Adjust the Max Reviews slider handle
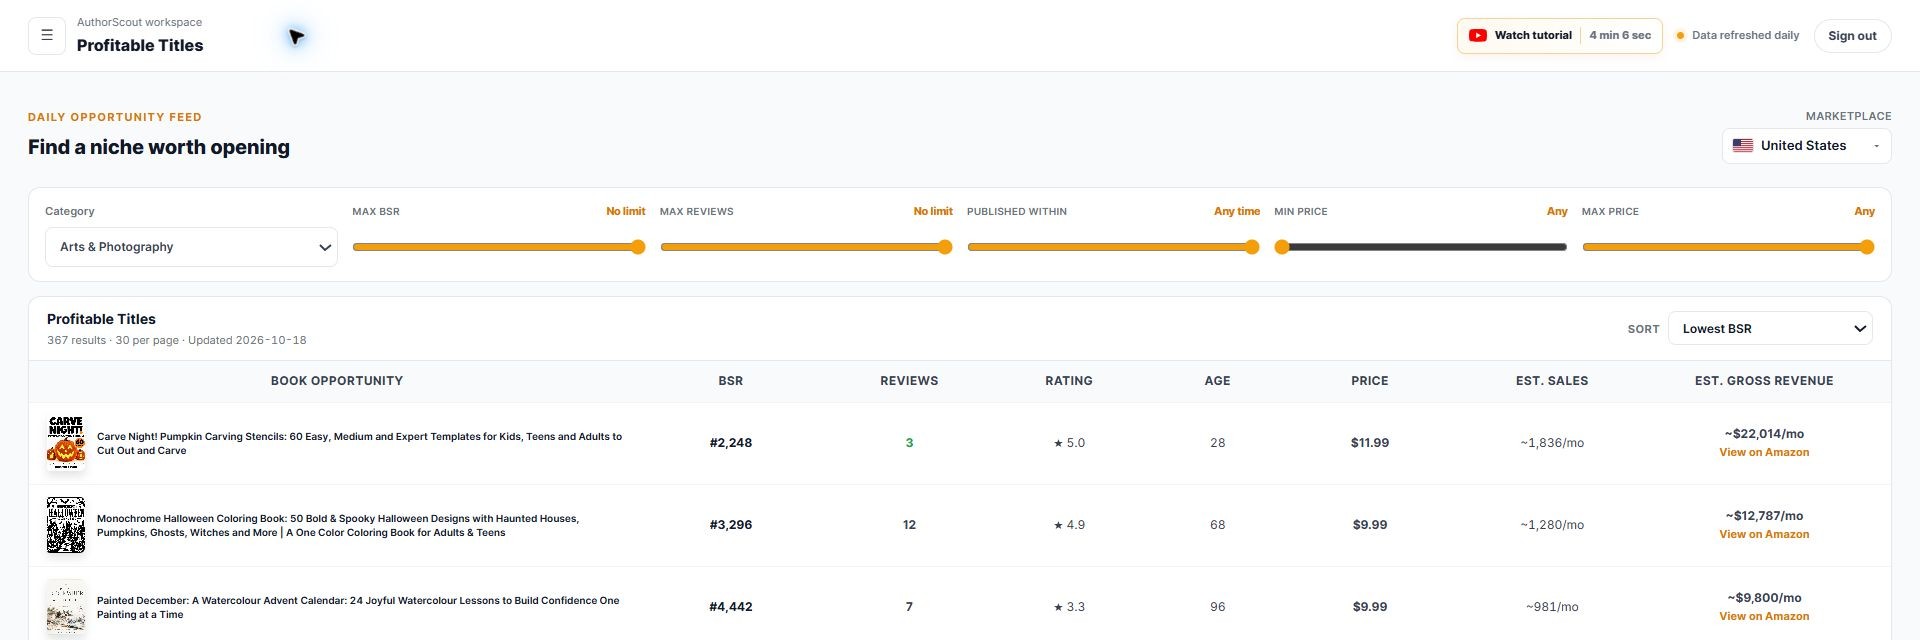The height and width of the screenshot is (640, 1920). tap(945, 247)
